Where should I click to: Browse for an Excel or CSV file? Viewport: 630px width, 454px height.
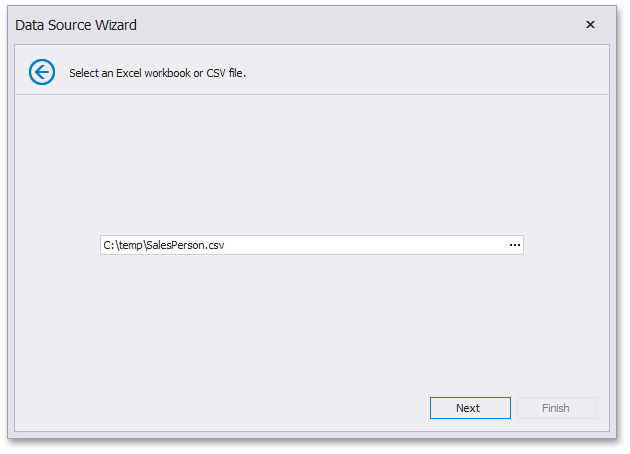click(x=515, y=245)
